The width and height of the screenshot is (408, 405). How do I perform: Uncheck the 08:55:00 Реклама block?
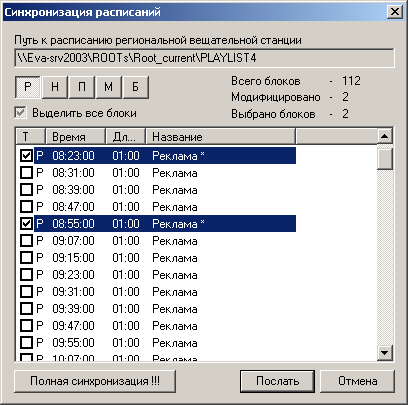pos(26,224)
